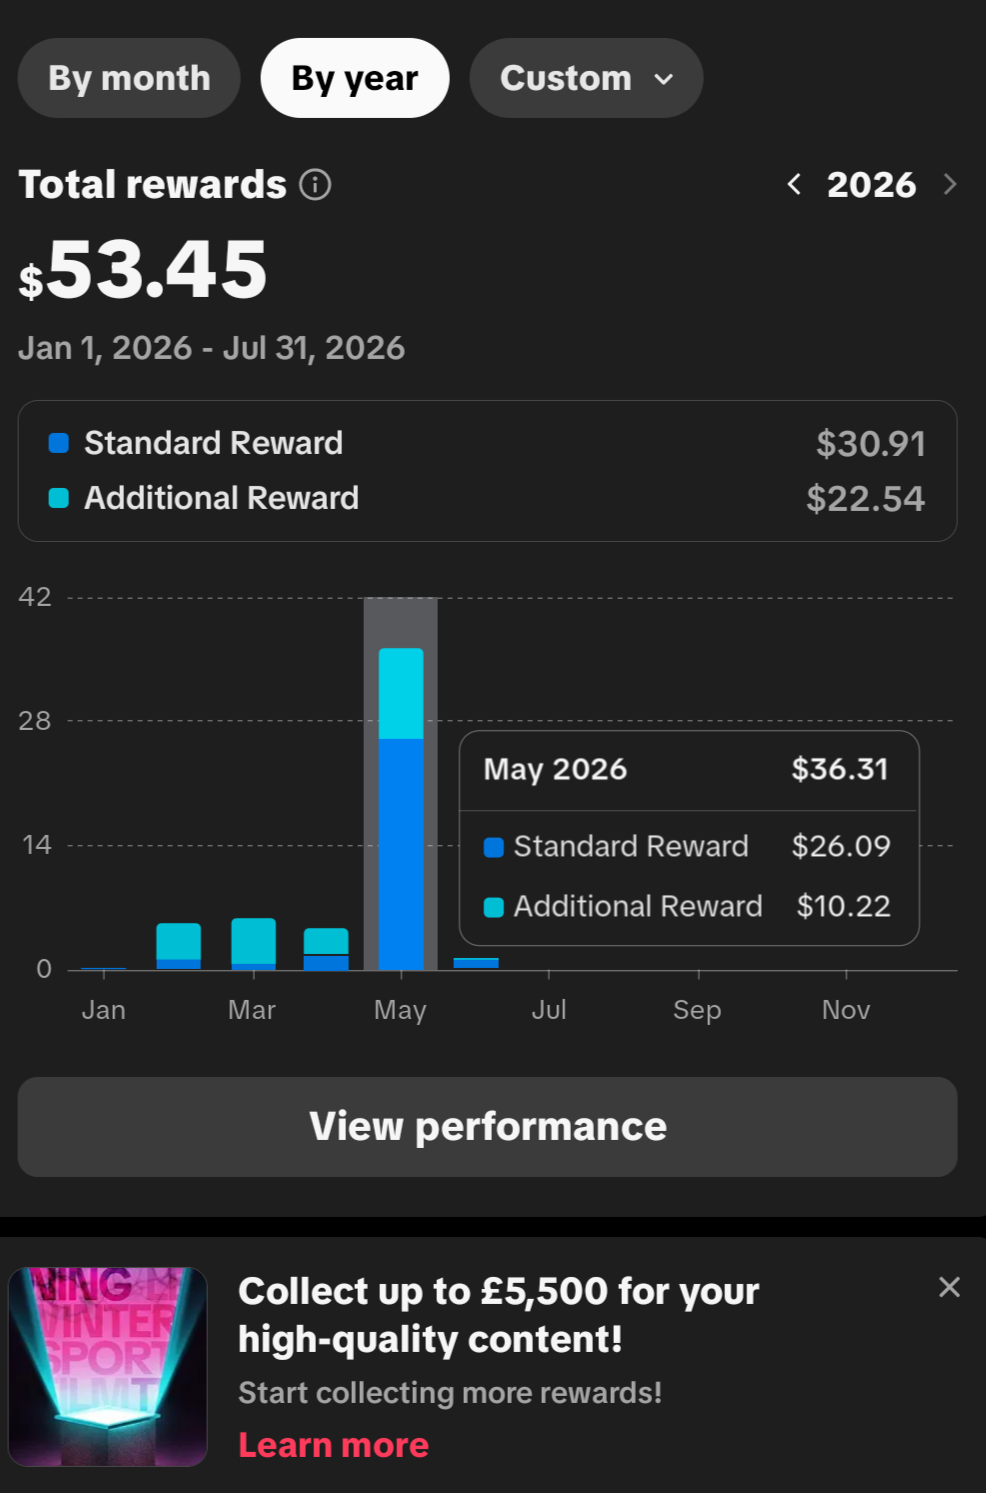Screen dimensions: 986x1493
Task: Dismiss the rewards promotion banner
Action: click(x=949, y=1287)
